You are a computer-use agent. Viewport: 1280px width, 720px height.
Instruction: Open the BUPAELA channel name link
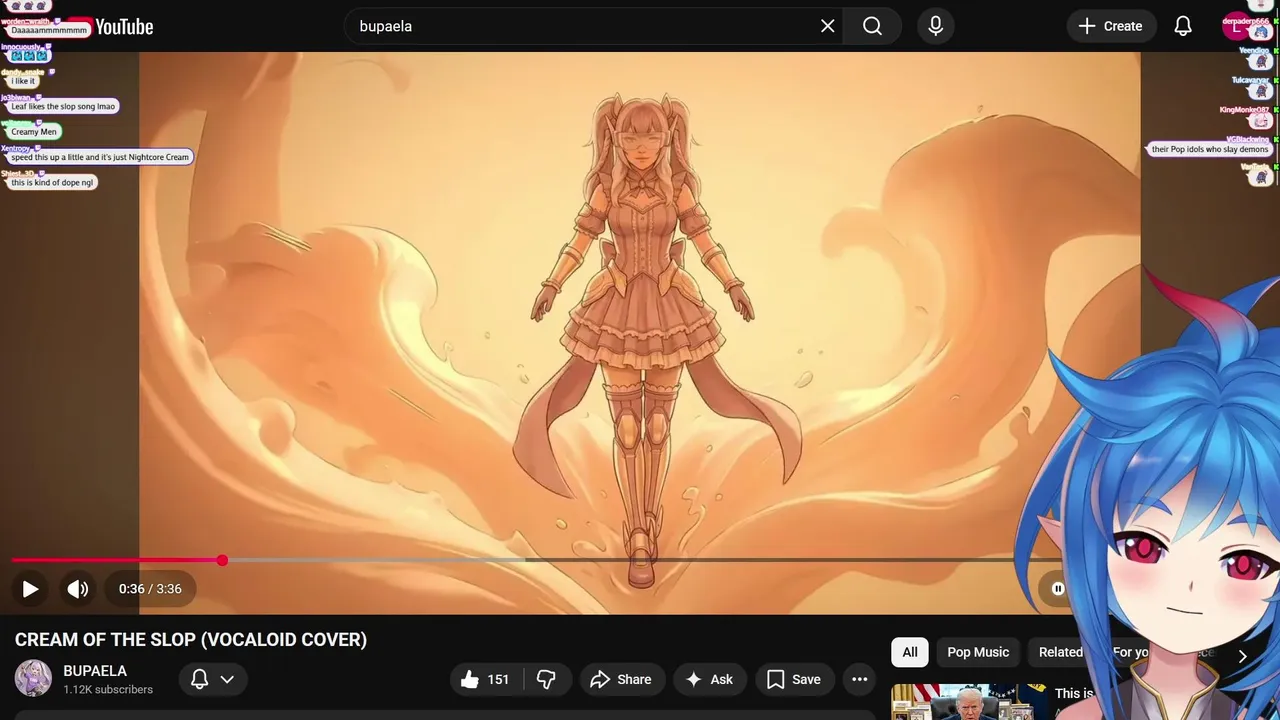95,671
